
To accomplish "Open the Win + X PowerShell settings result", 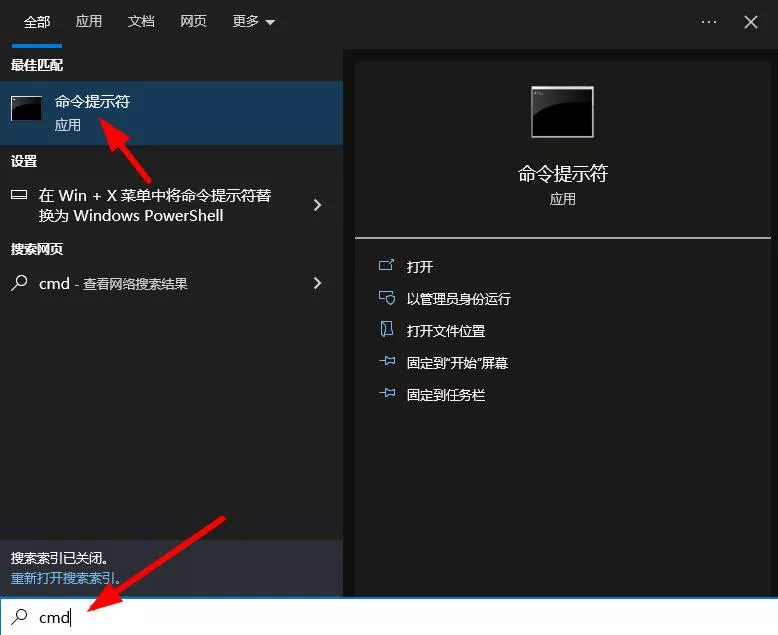I will [x=171, y=205].
